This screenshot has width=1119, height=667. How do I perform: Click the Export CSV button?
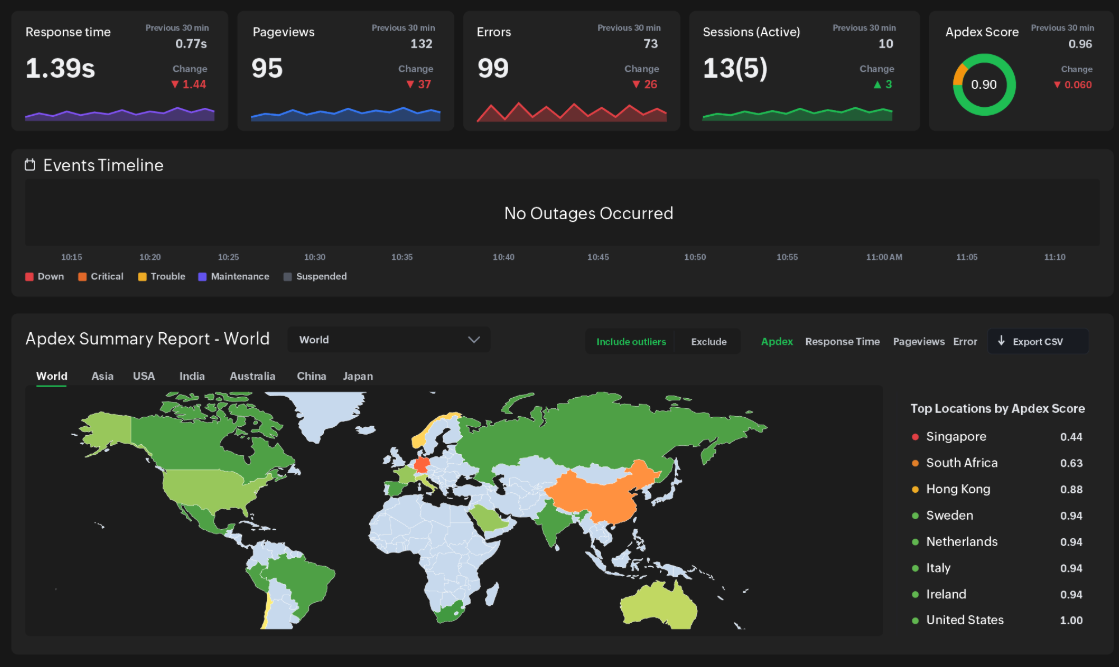pyautogui.click(x=1038, y=341)
